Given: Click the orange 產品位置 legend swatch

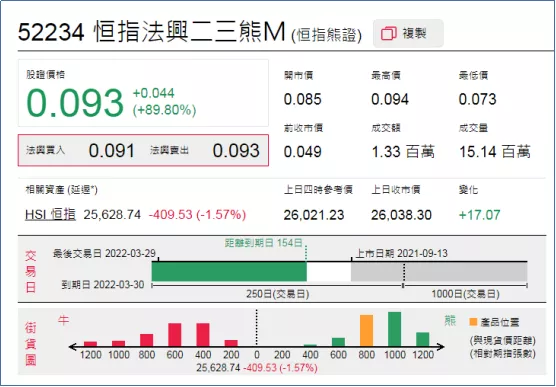Looking at the screenshot, I should pos(473,322).
